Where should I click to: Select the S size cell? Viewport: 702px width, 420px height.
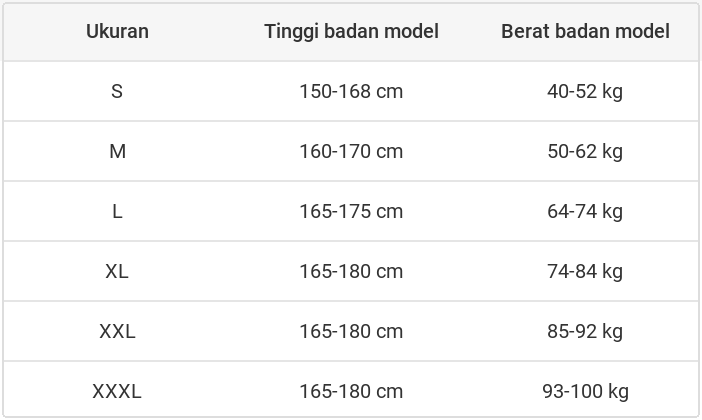pyautogui.click(x=117, y=91)
